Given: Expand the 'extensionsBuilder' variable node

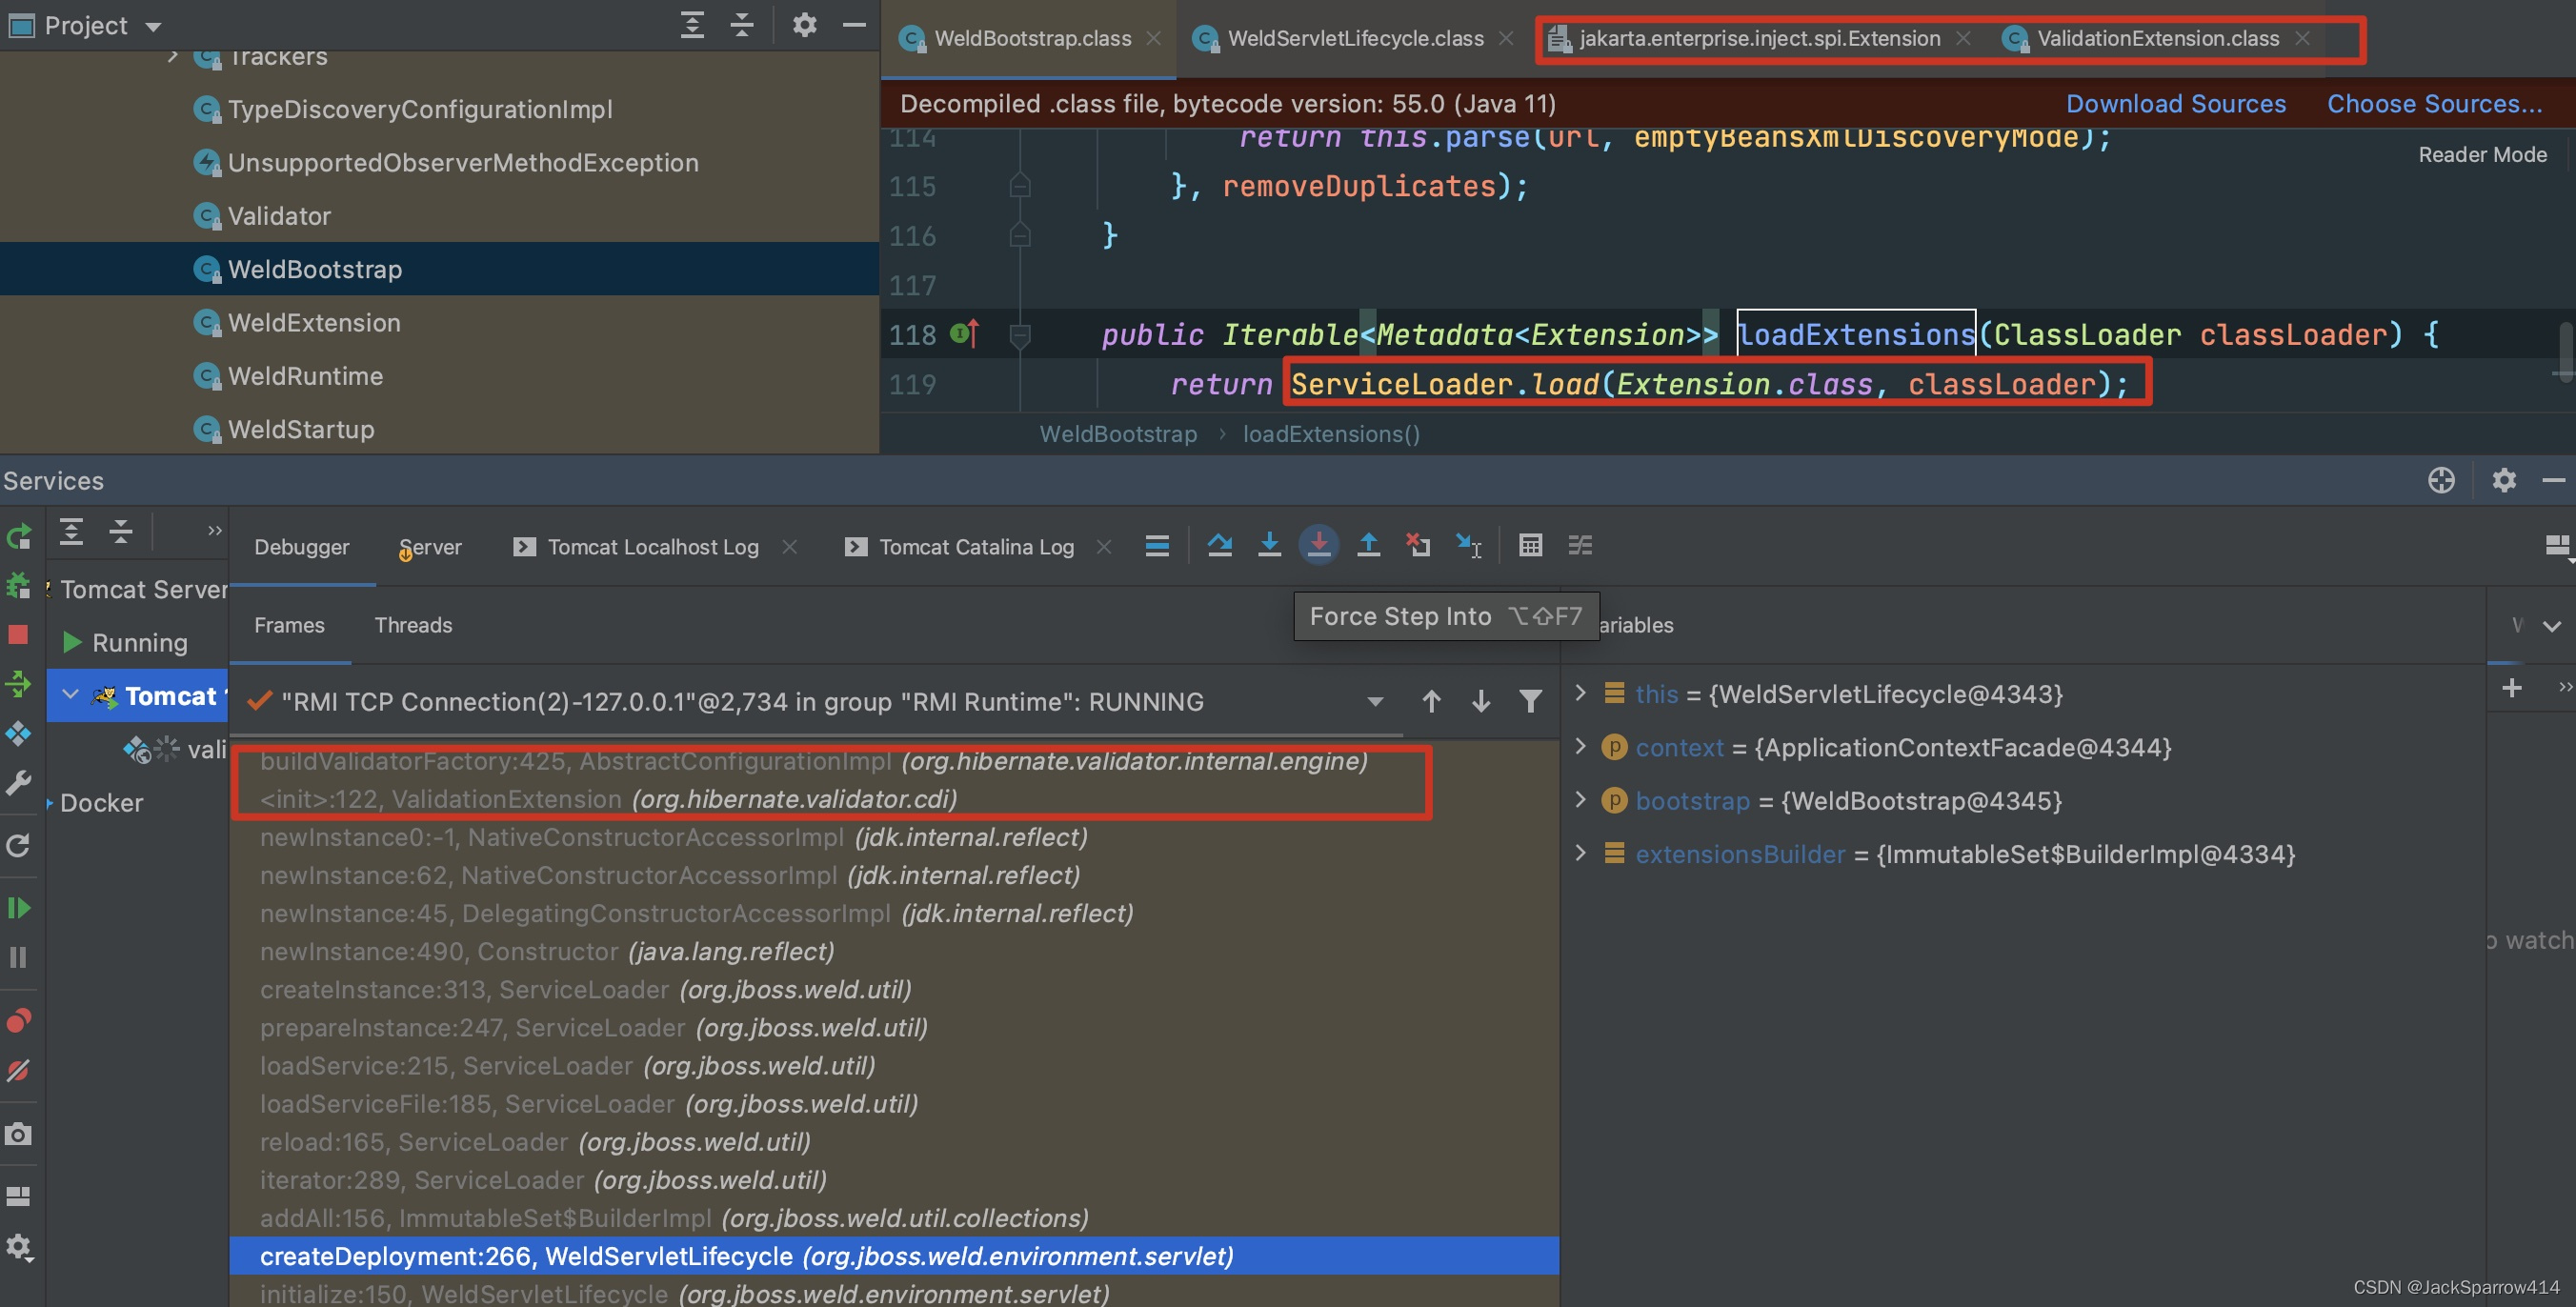Looking at the screenshot, I should (x=1581, y=852).
